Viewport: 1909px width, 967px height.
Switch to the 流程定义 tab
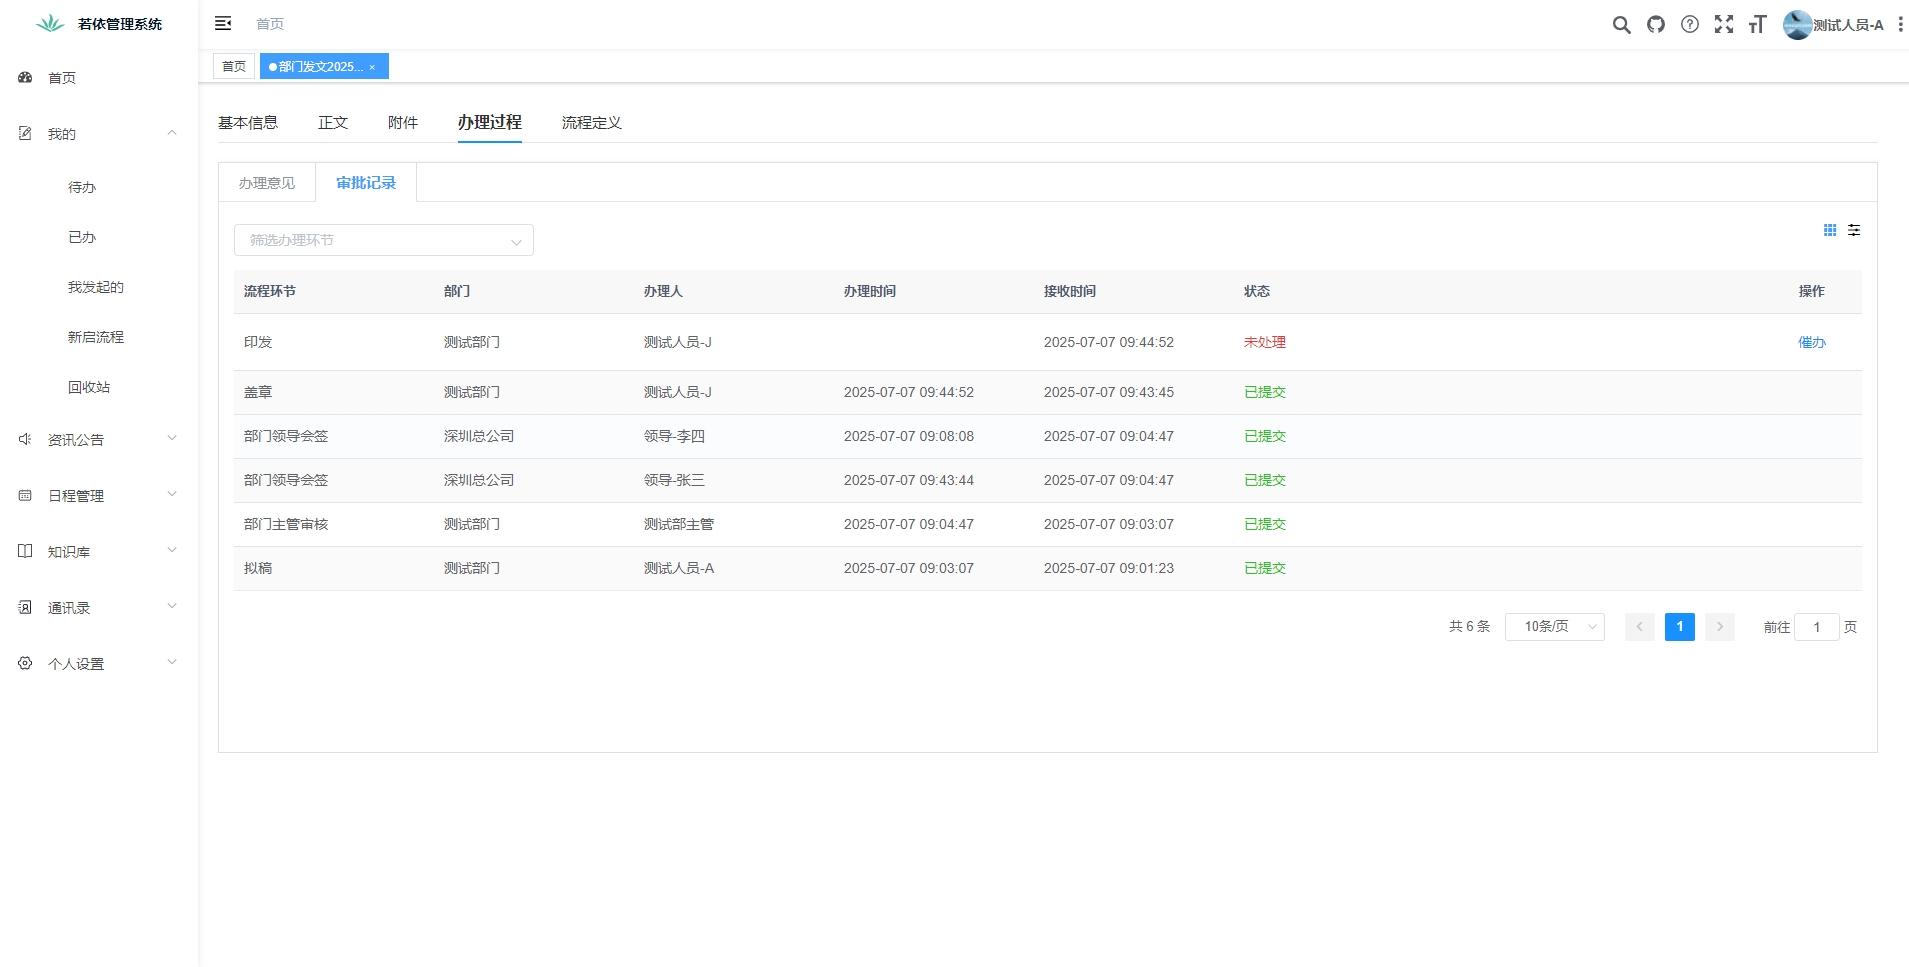click(592, 123)
